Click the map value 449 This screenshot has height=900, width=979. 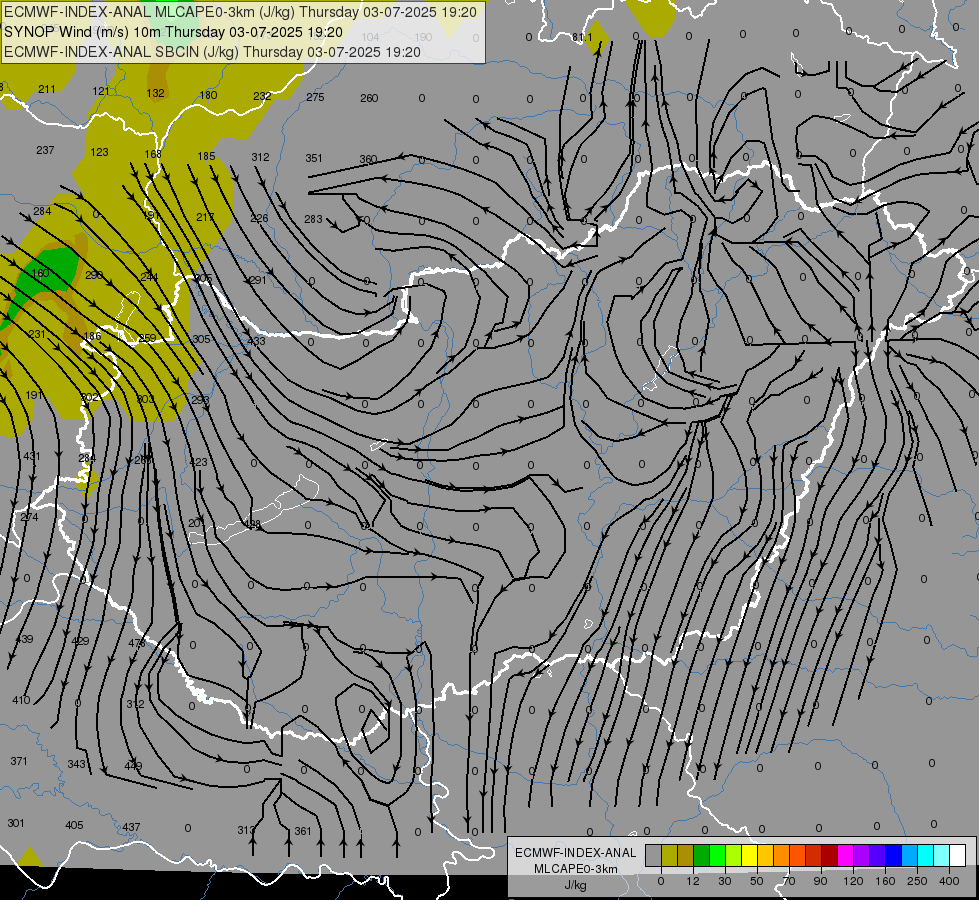pos(133,766)
